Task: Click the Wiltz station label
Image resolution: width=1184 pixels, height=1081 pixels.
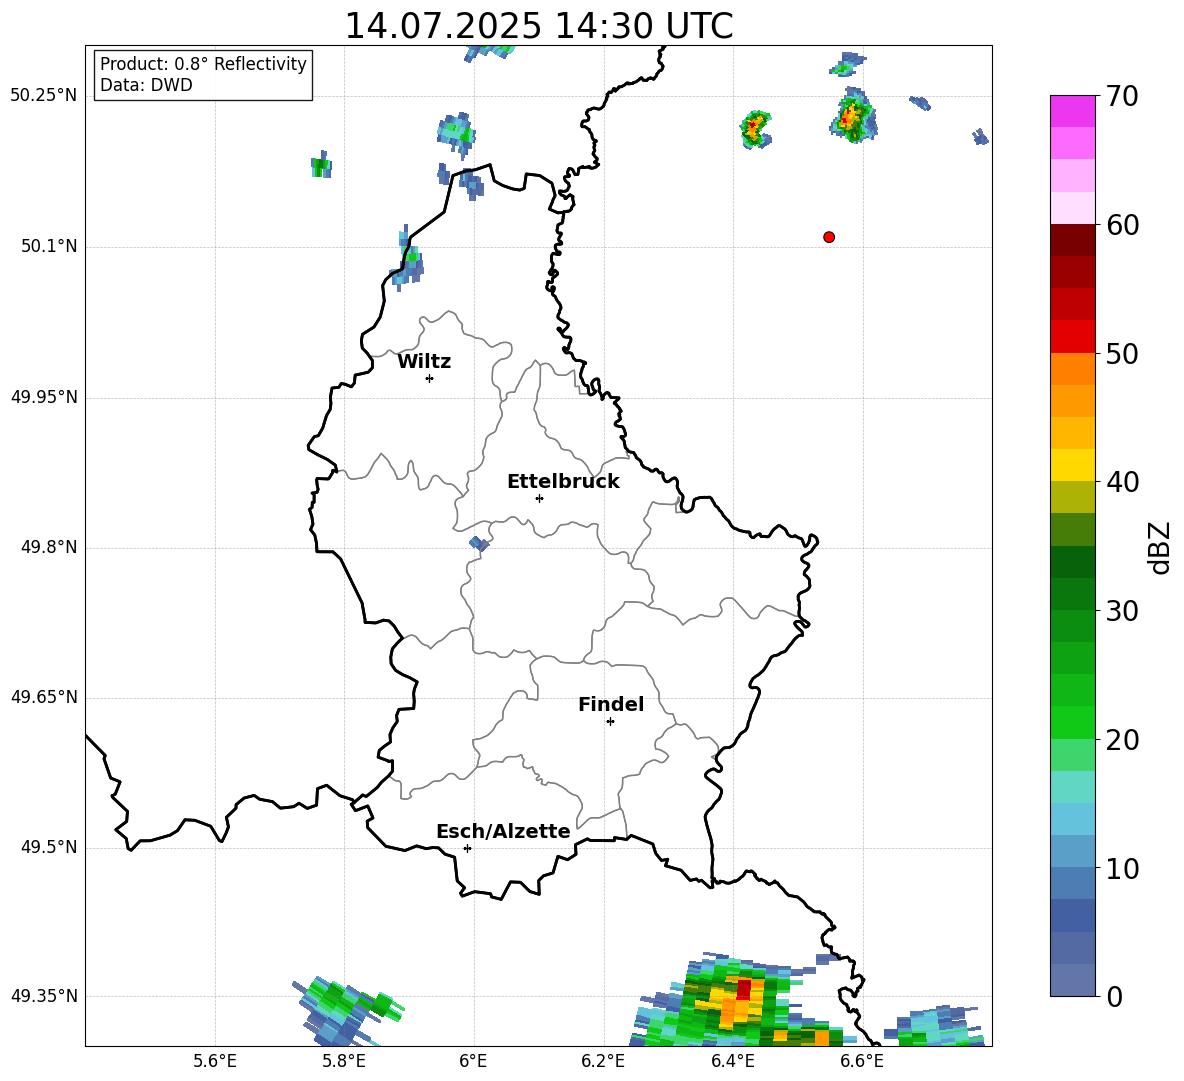Action: [424, 362]
